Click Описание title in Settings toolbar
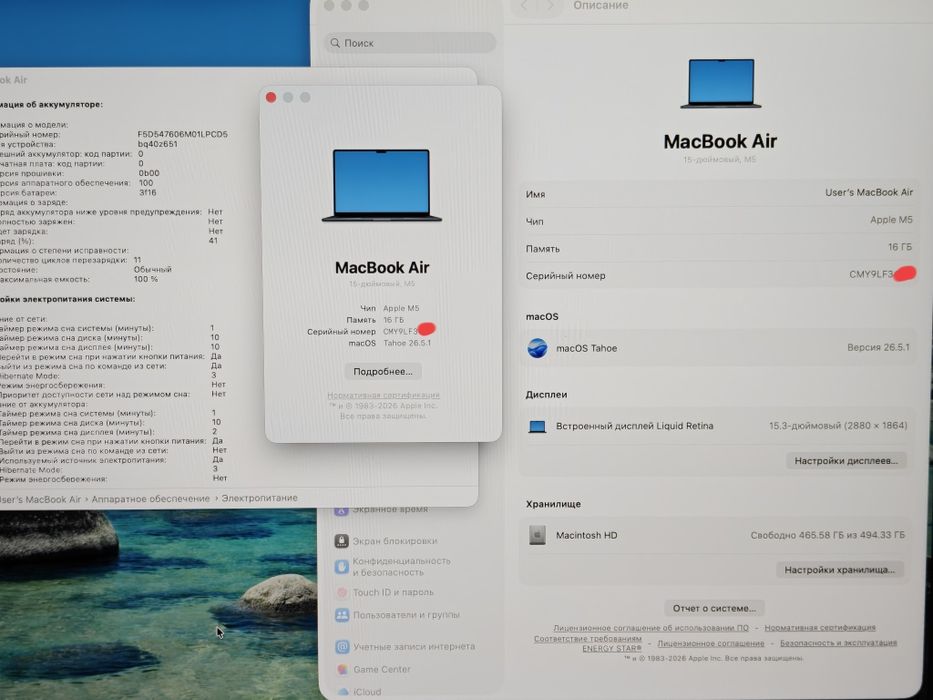Screen dimensions: 933x700 point(600,5)
